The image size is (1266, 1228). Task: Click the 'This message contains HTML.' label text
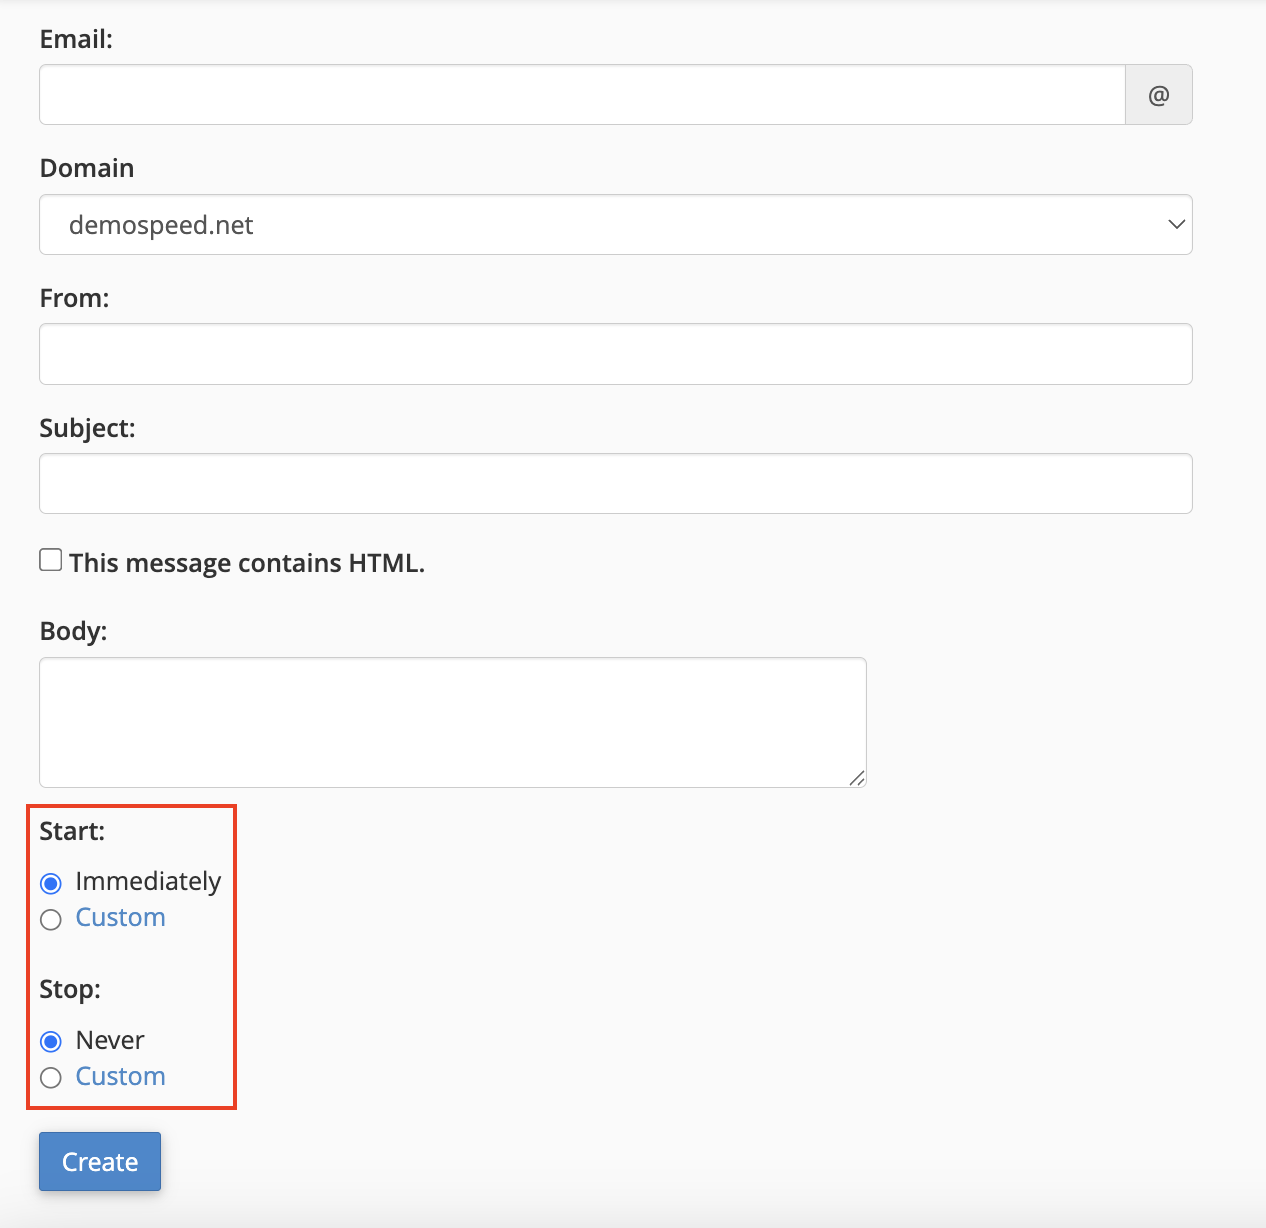pyautogui.click(x=246, y=563)
